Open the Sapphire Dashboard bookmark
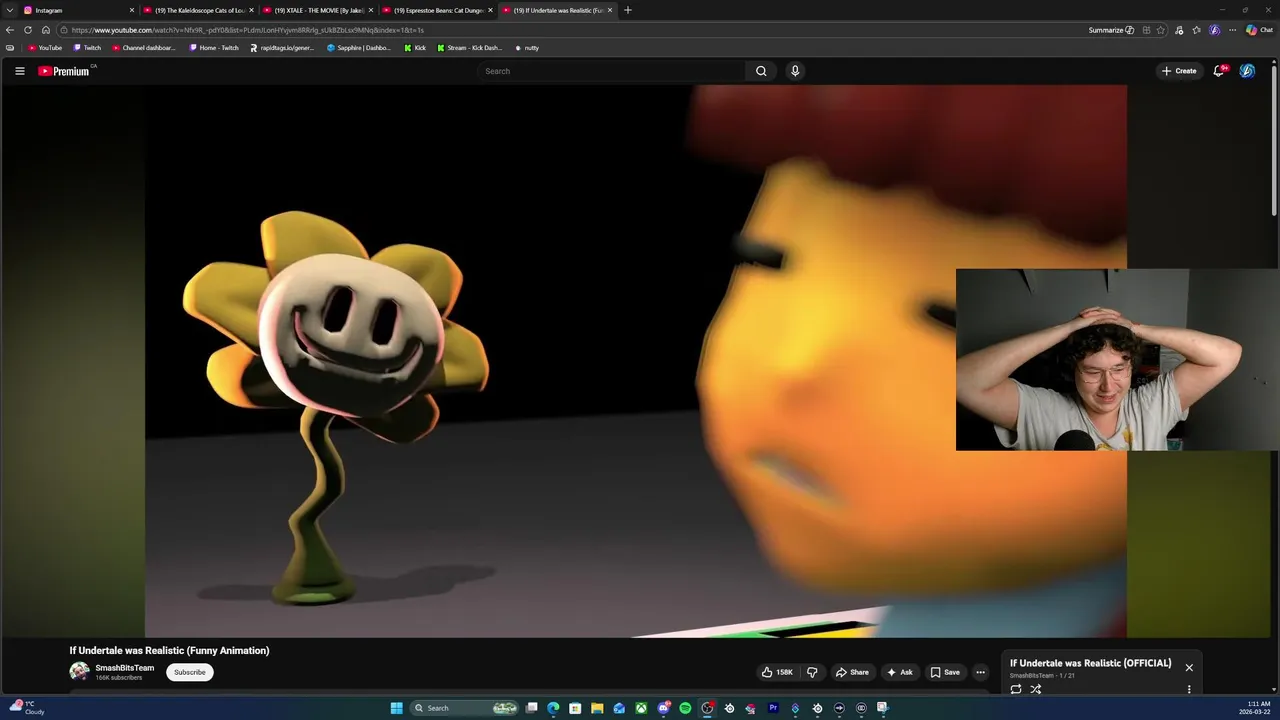The image size is (1280, 720). tap(359, 48)
